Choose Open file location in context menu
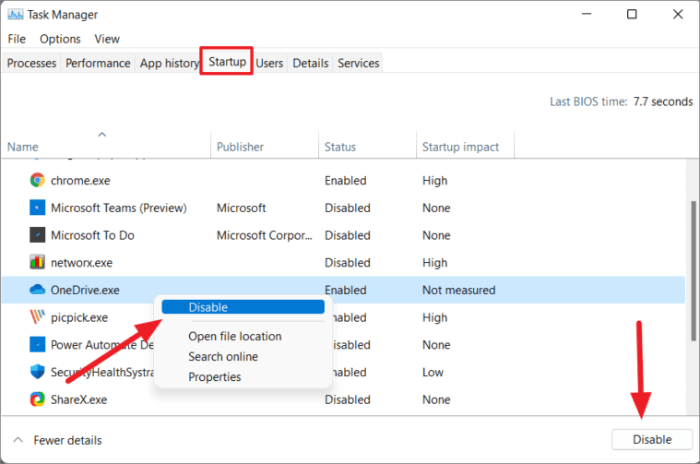The width and height of the screenshot is (700, 464). click(235, 336)
